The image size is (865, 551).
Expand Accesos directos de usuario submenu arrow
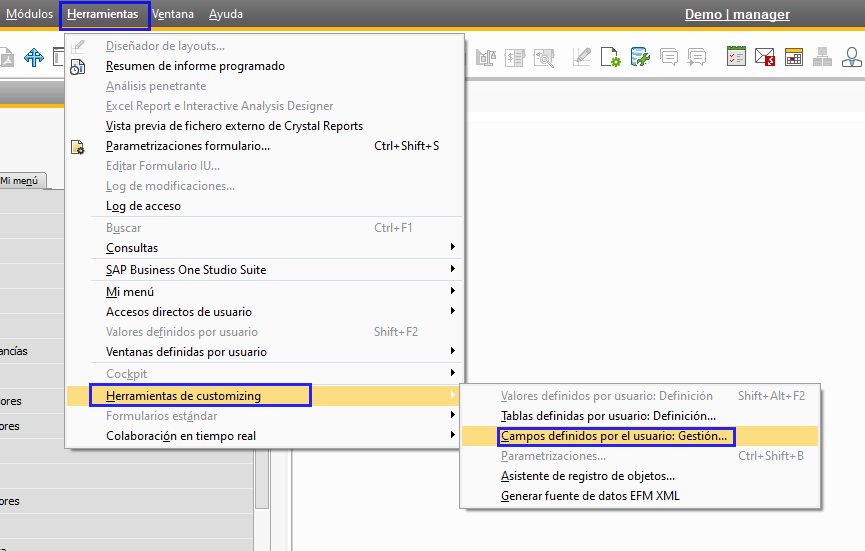452,311
